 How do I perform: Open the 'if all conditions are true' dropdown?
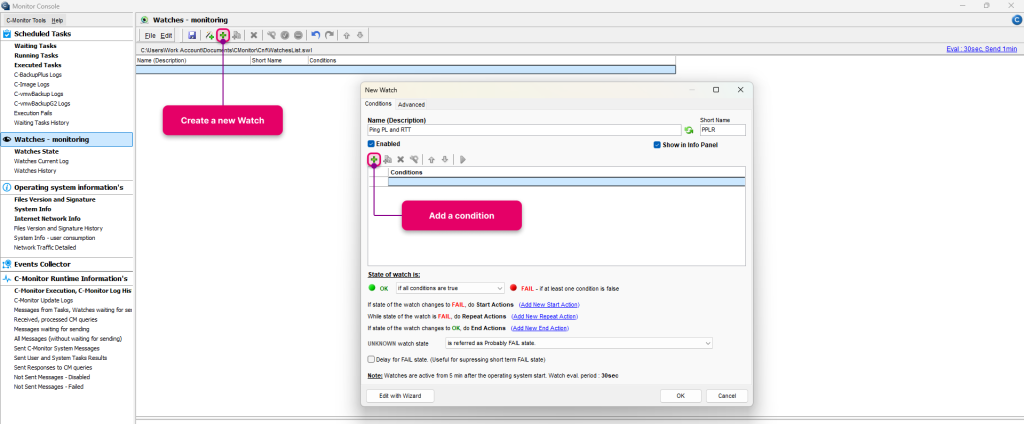coord(449,288)
